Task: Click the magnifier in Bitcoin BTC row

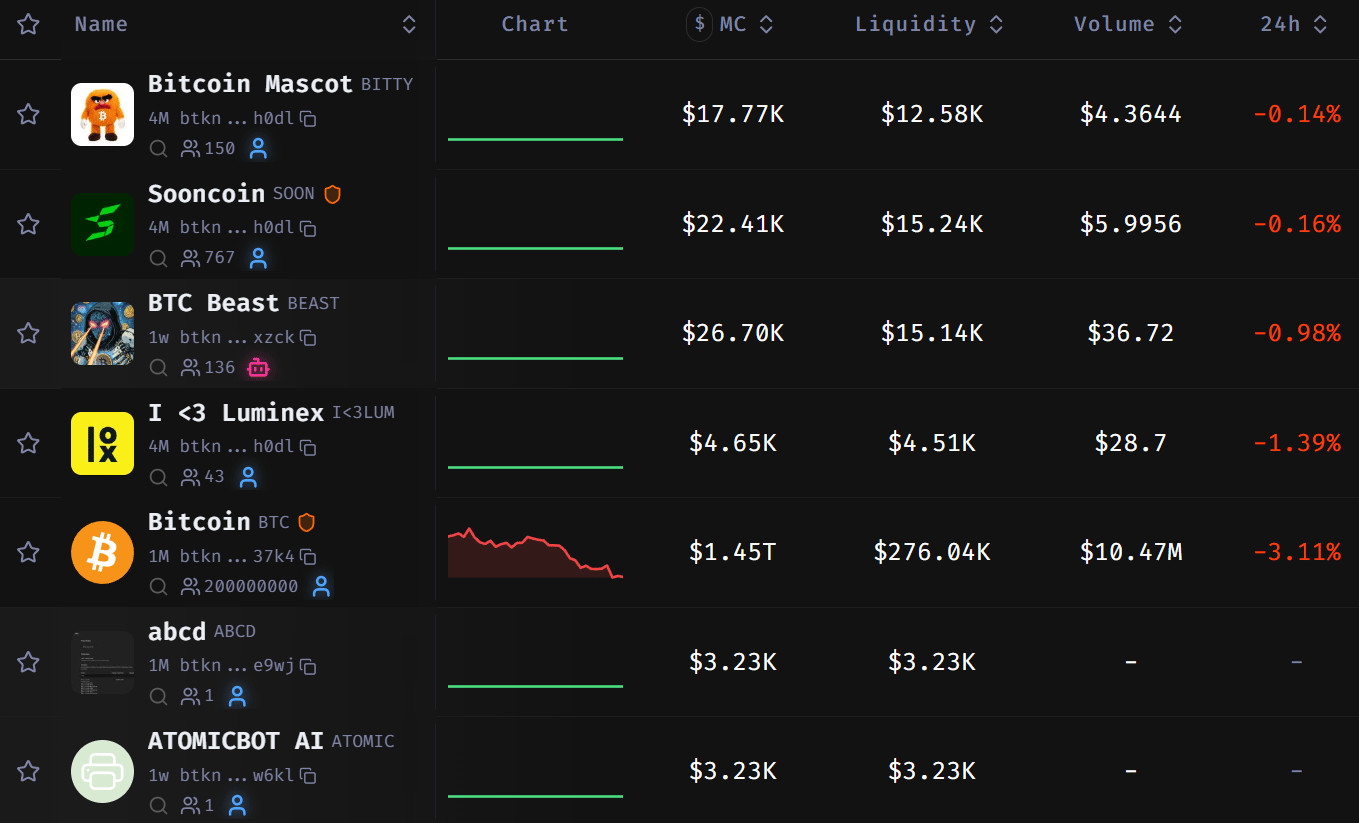Action: click(158, 587)
